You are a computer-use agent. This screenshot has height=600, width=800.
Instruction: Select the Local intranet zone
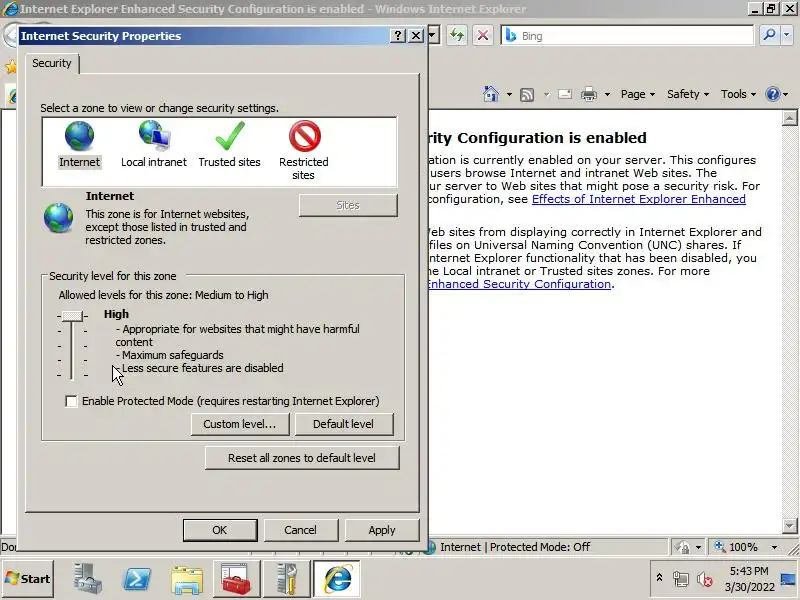click(154, 144)
